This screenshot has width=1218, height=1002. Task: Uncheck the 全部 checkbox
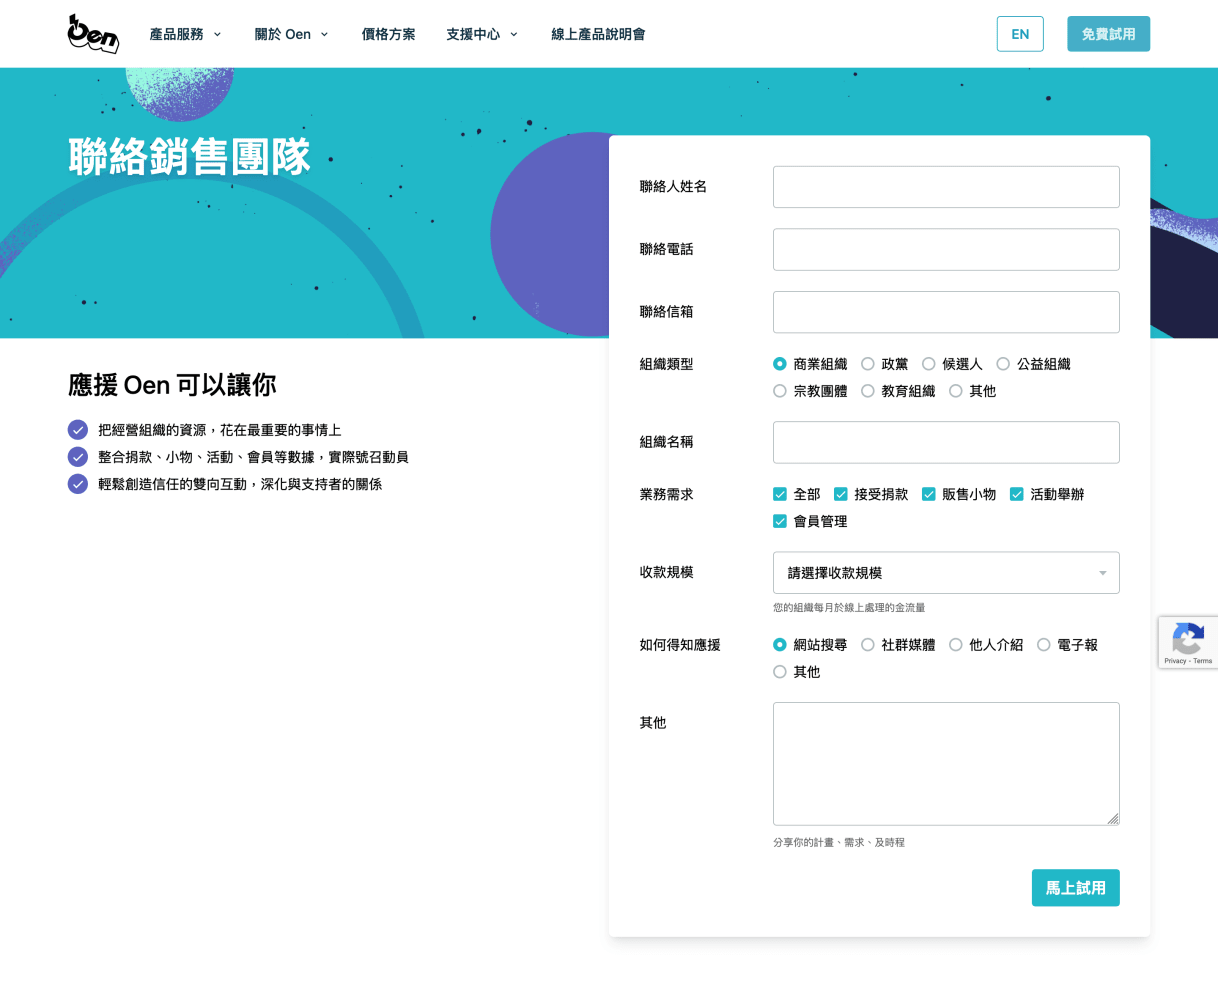780,494
